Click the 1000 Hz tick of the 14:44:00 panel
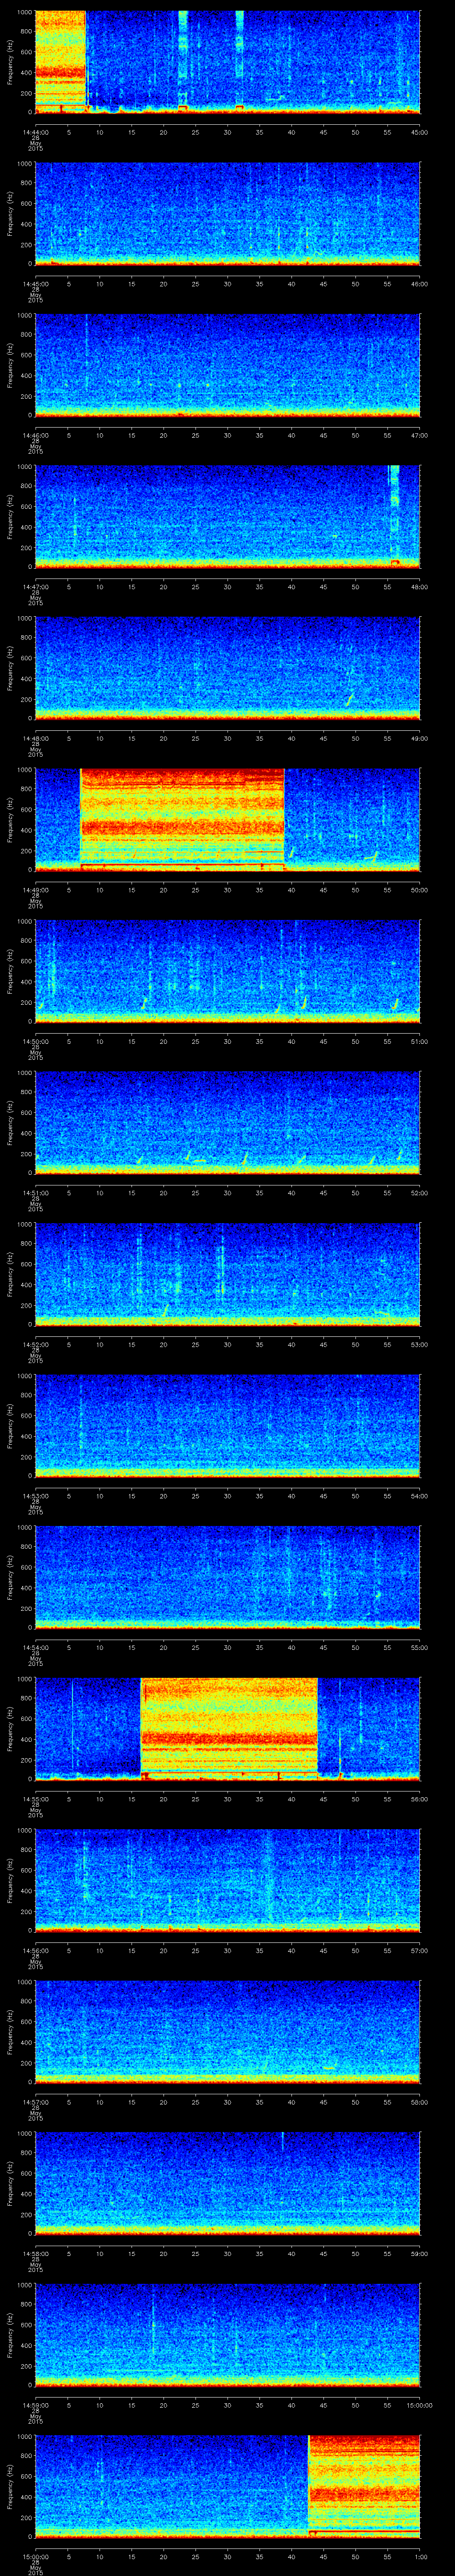Viewport: 455px width, 2576px height. pyautogui.click(x=25, y=13)
